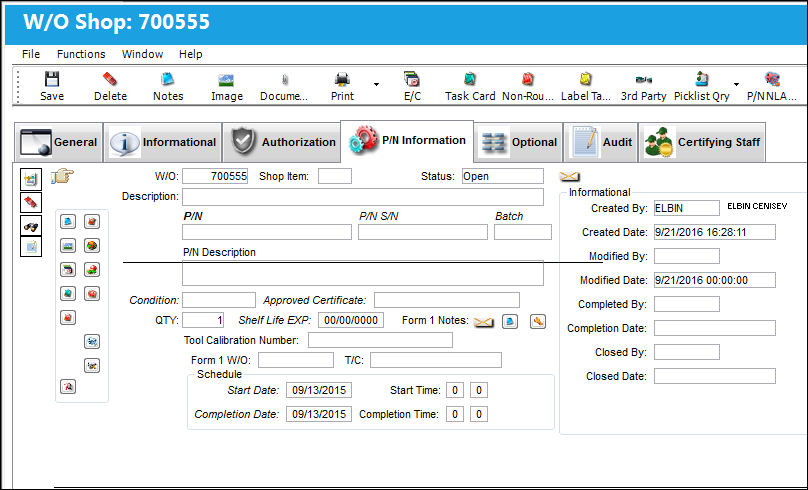Click the QTY field

(203, 320)
